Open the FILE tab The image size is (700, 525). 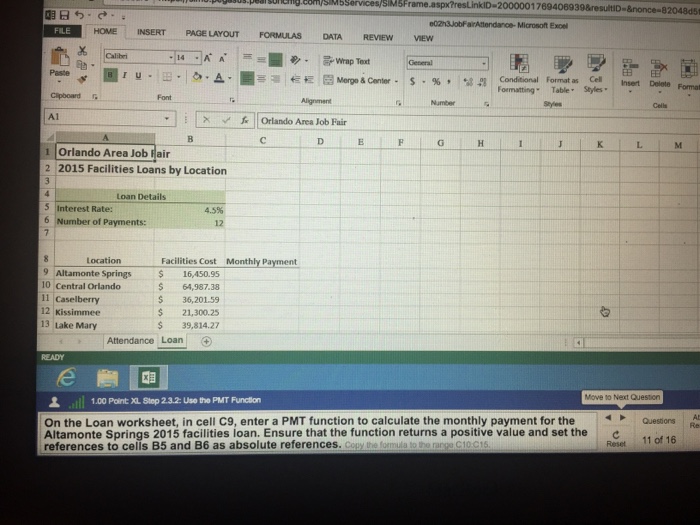[62, 31]
